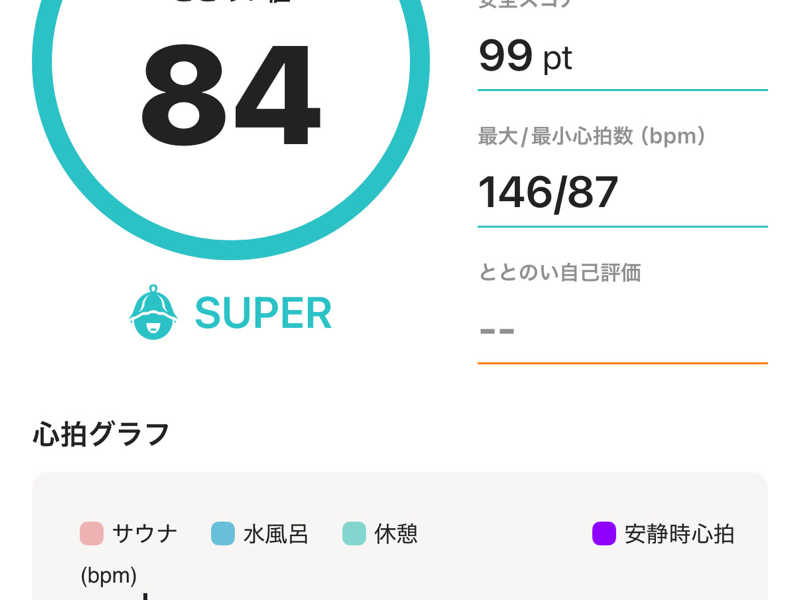Select the large 84 score value
The height and width of the screenshot is (600, 800).
[231, 95]
